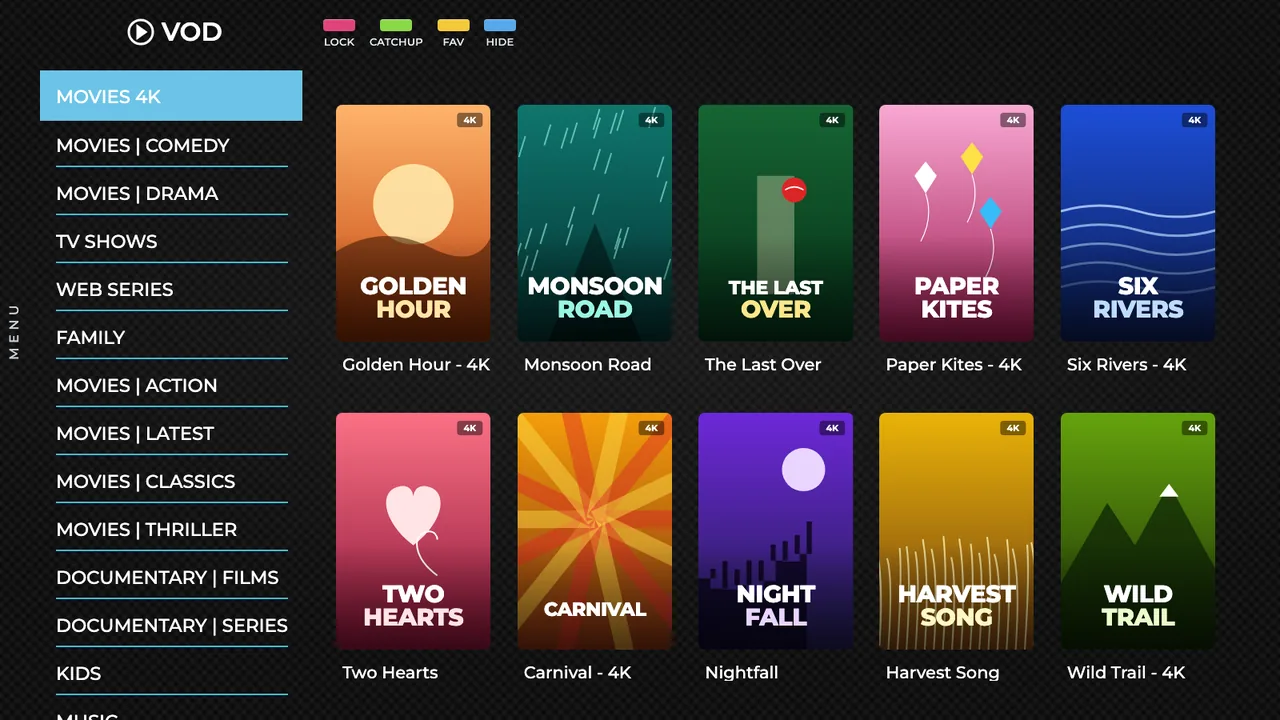Click the 'Paper Kites - 4K' title text
The height and width of the screenshot is (720, 1280).
point(954,365)
